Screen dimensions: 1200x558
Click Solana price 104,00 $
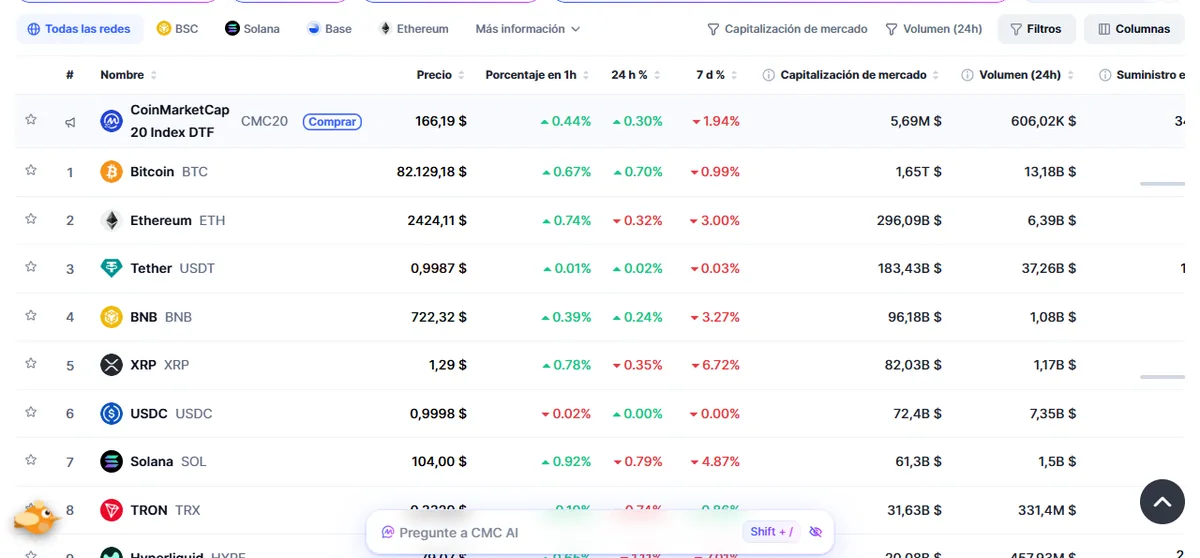(439, 461)
